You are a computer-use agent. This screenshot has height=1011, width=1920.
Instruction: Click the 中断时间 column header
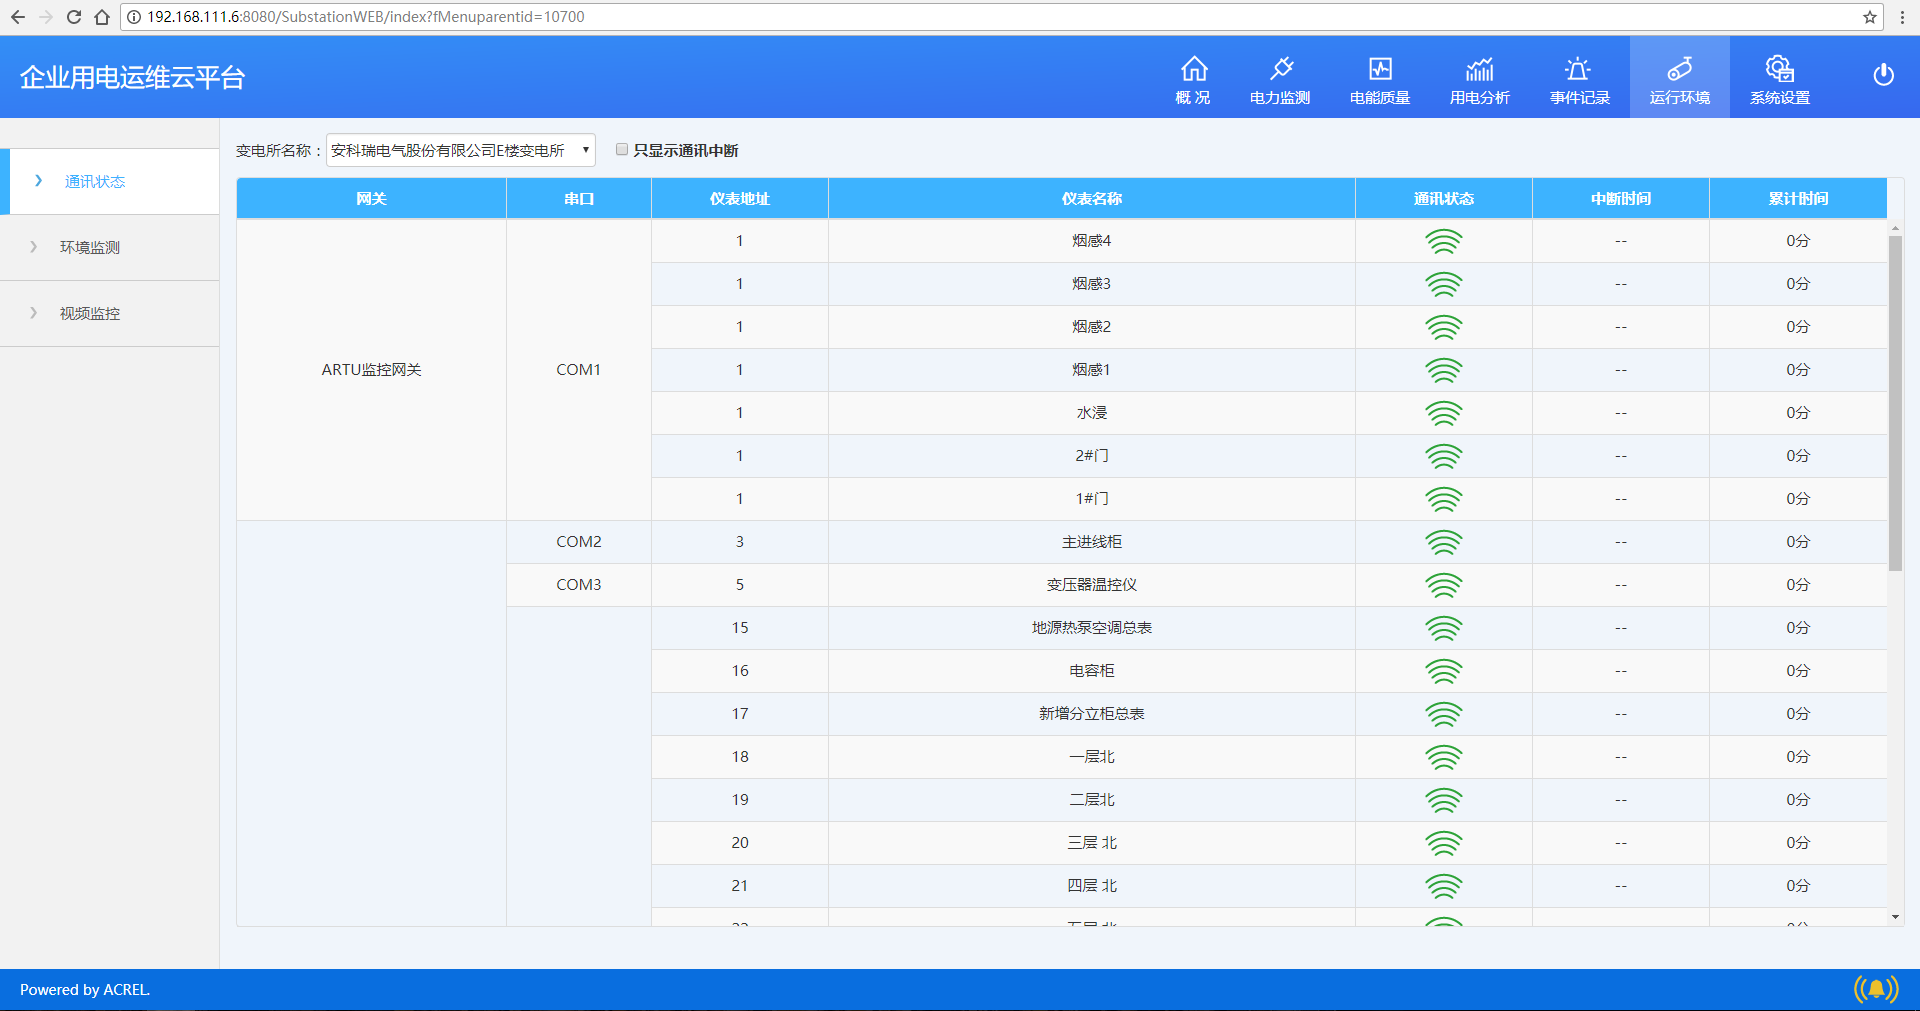(x=1621, y=198)
